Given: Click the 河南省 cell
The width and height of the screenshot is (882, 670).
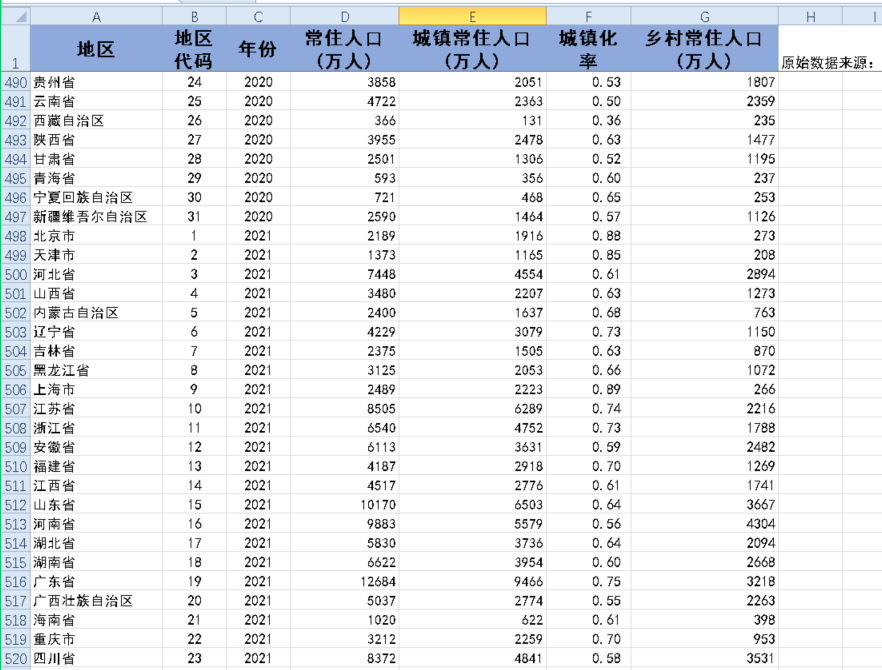Looking at the screenshot, I should click(x=96, y=524).
